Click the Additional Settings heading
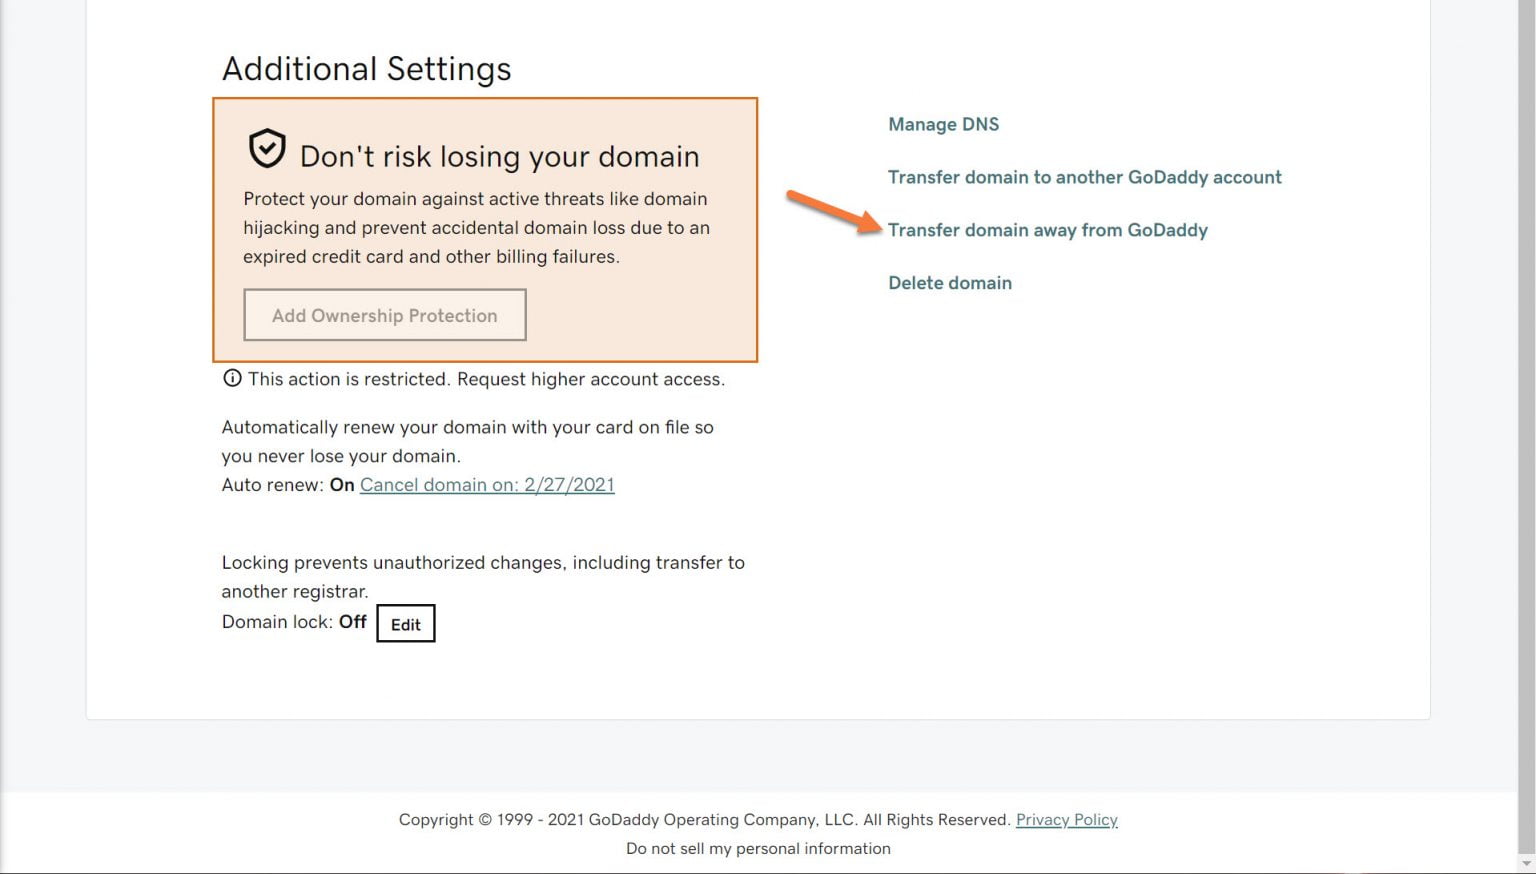This screenshot has height=874, width=1536. coord(366,69)
